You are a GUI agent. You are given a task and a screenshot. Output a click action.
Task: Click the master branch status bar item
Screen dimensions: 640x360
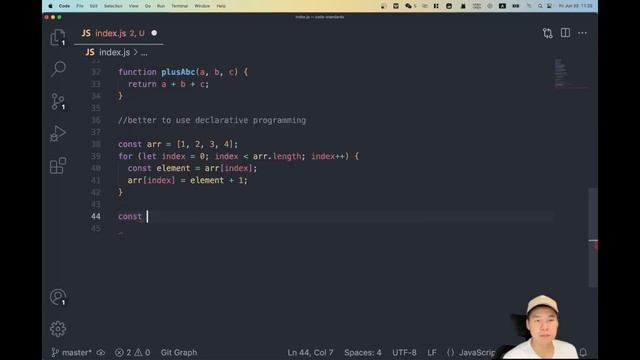[71, 352]
